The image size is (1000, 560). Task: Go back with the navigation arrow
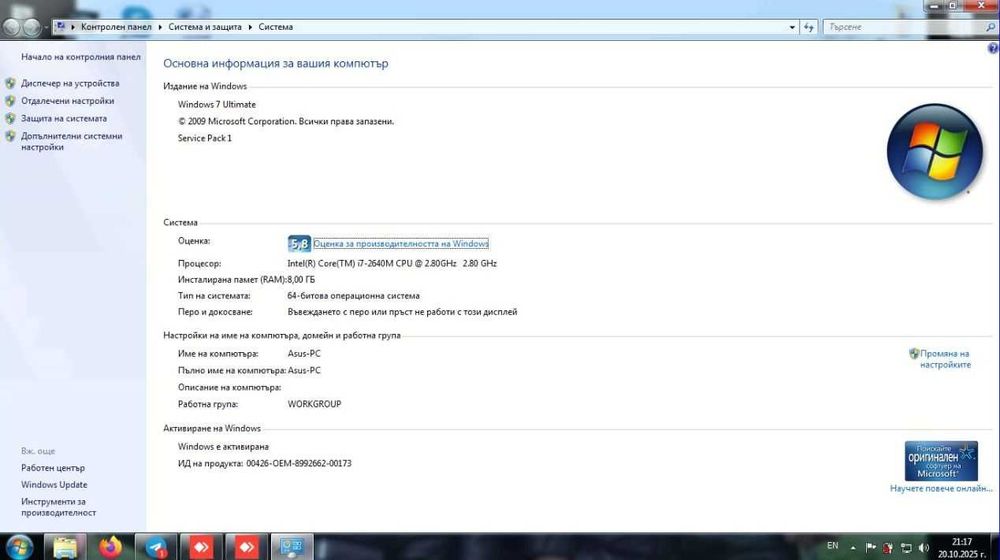click(x=11, y=27)
